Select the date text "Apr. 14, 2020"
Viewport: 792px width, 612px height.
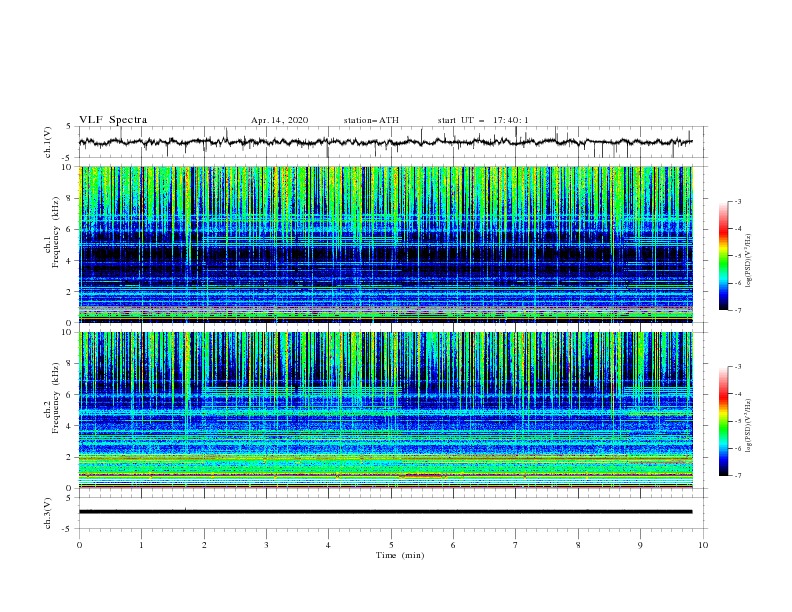(x=279, y=120)
